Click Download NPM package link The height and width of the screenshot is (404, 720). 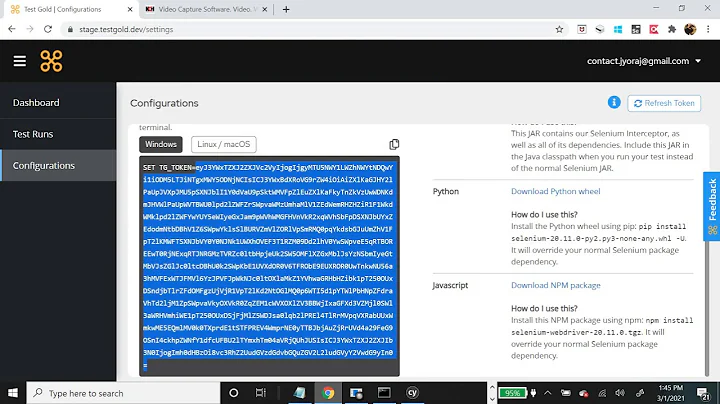point(556,285)
